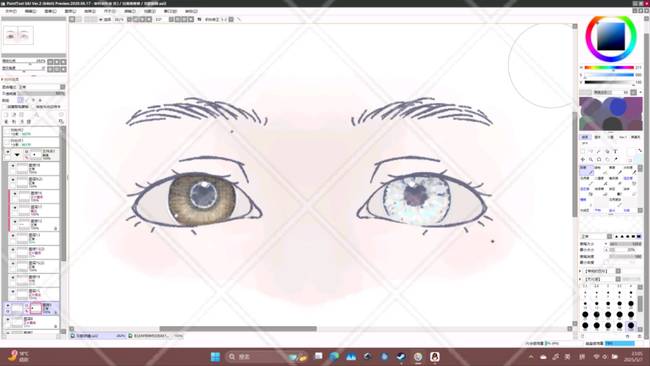Open the layer blending mode dropdown
This screenshot has width=650, height=366.
coord(41,87)
